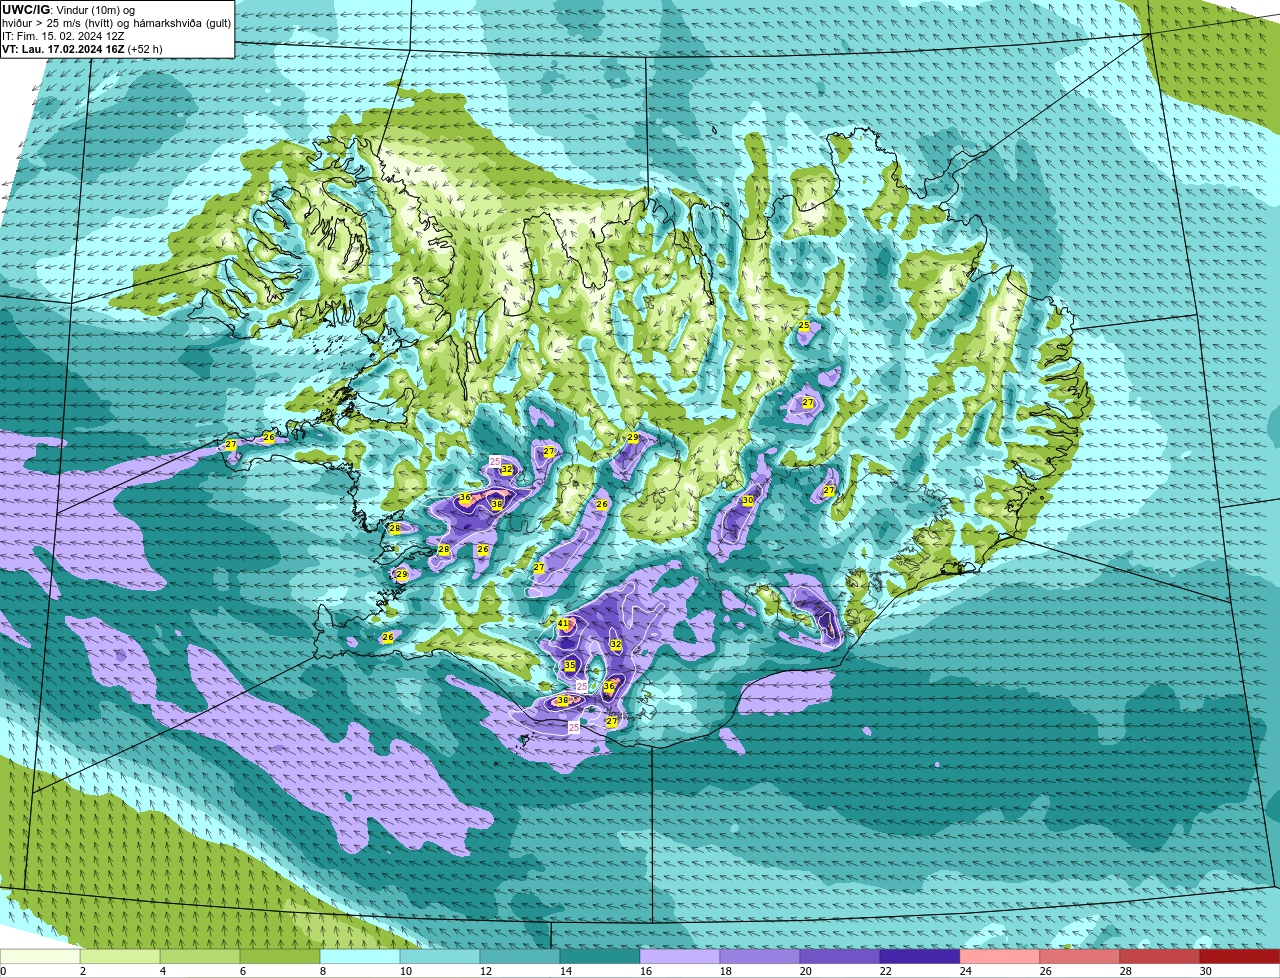The width and height of the screenshot is (1280, 978).
Task: Pick the red 28–30 m/s legend swatch
Action: (1160, 956)
